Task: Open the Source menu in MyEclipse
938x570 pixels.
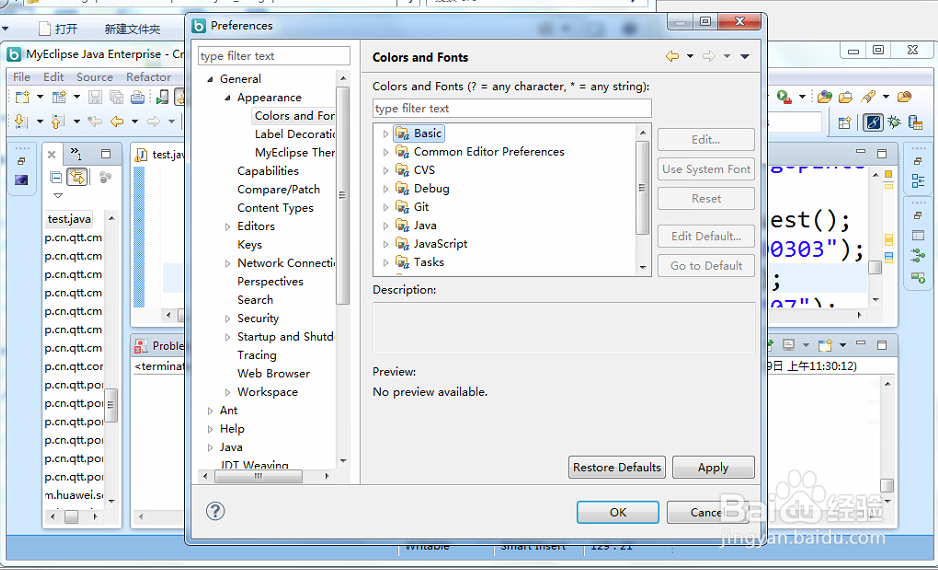Action: coord(95,77)
